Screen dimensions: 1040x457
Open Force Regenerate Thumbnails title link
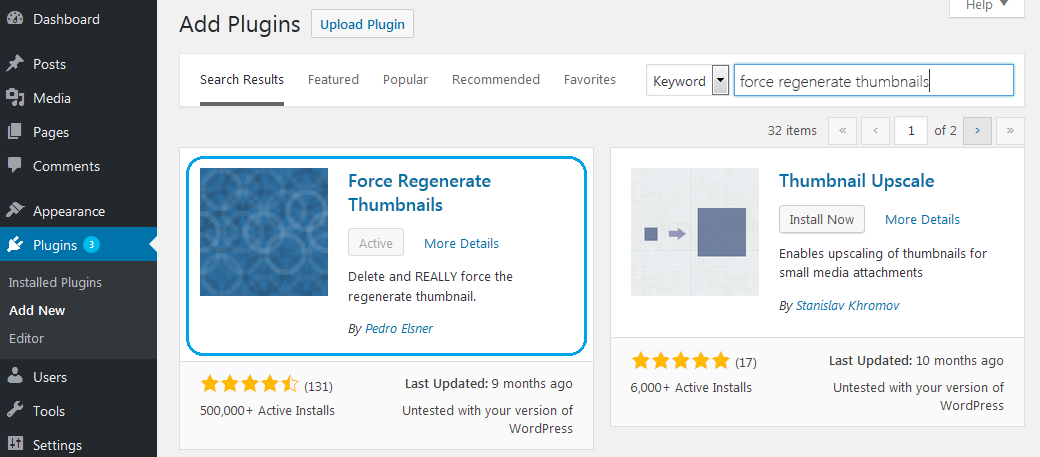(419, 193)
